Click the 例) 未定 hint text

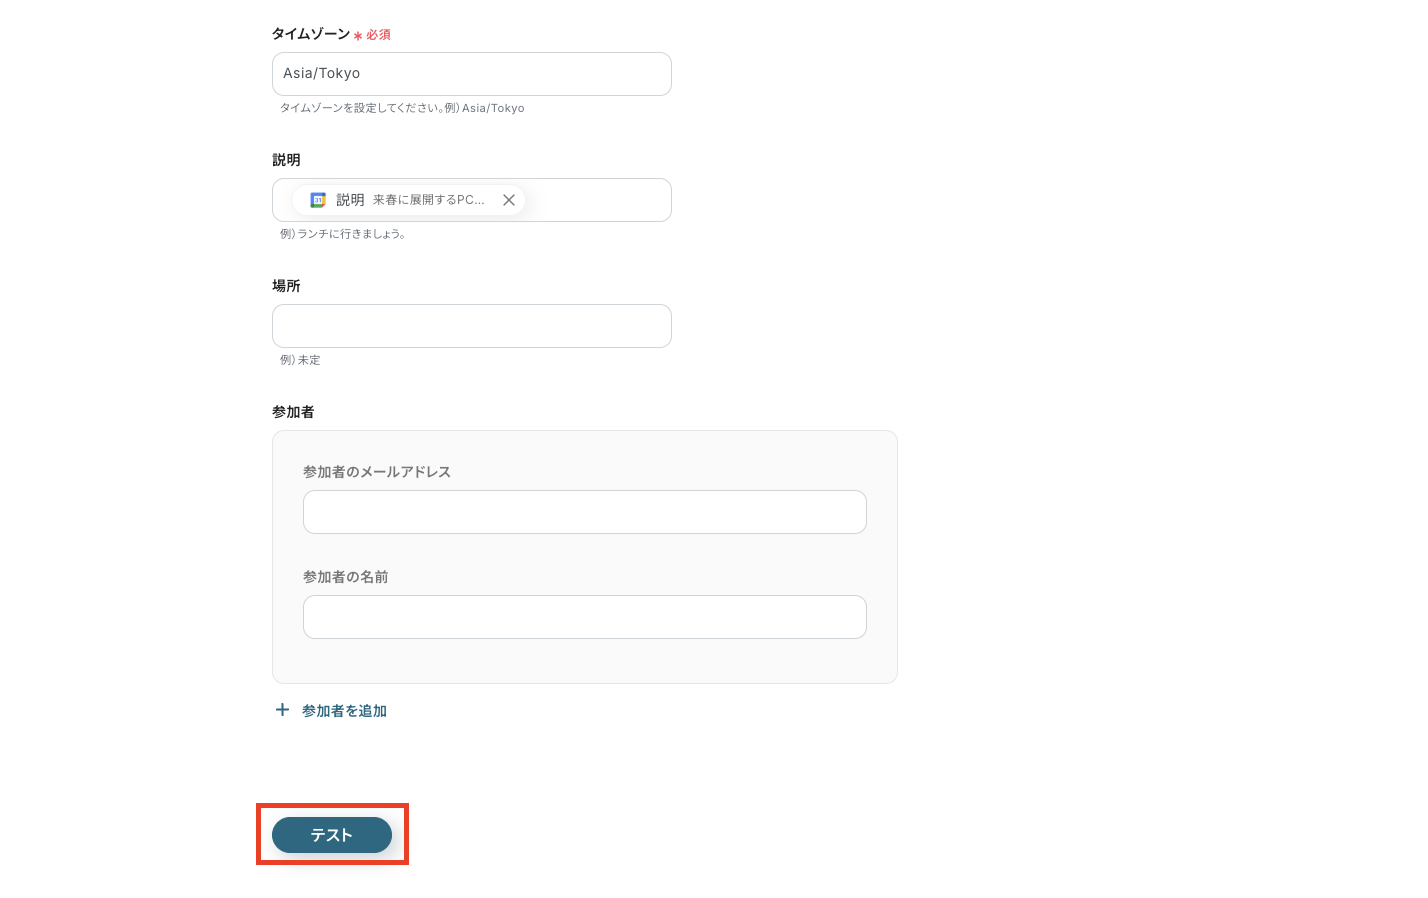click(300, 360)
